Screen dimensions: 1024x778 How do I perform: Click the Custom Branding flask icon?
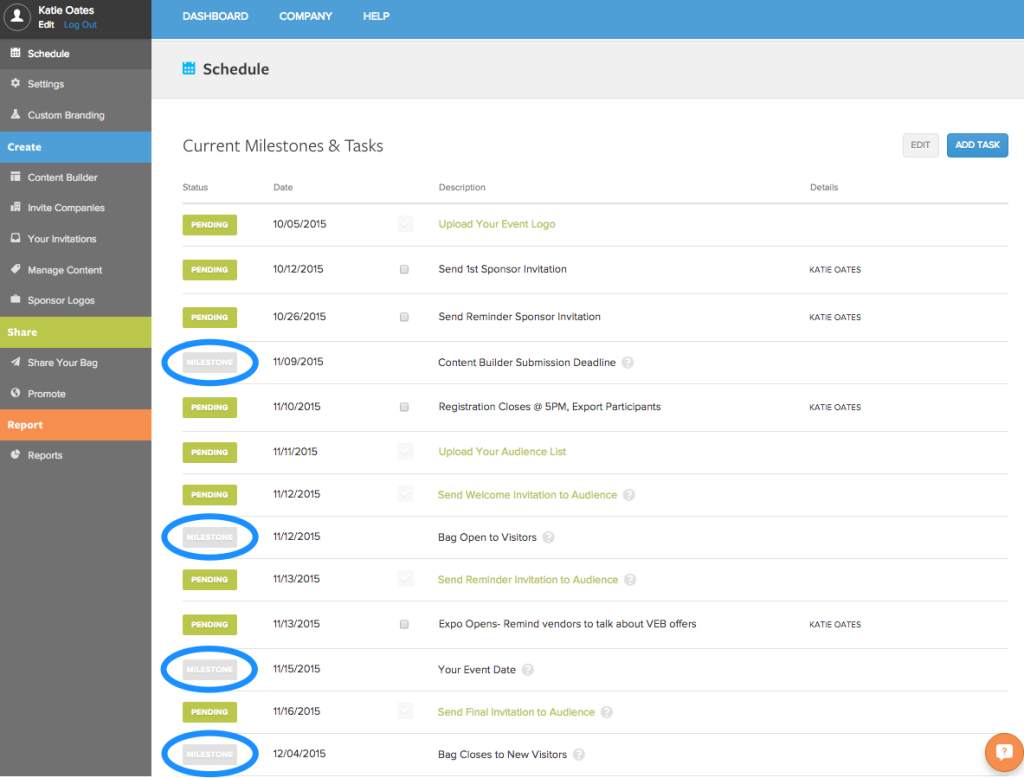coord(15,115)
